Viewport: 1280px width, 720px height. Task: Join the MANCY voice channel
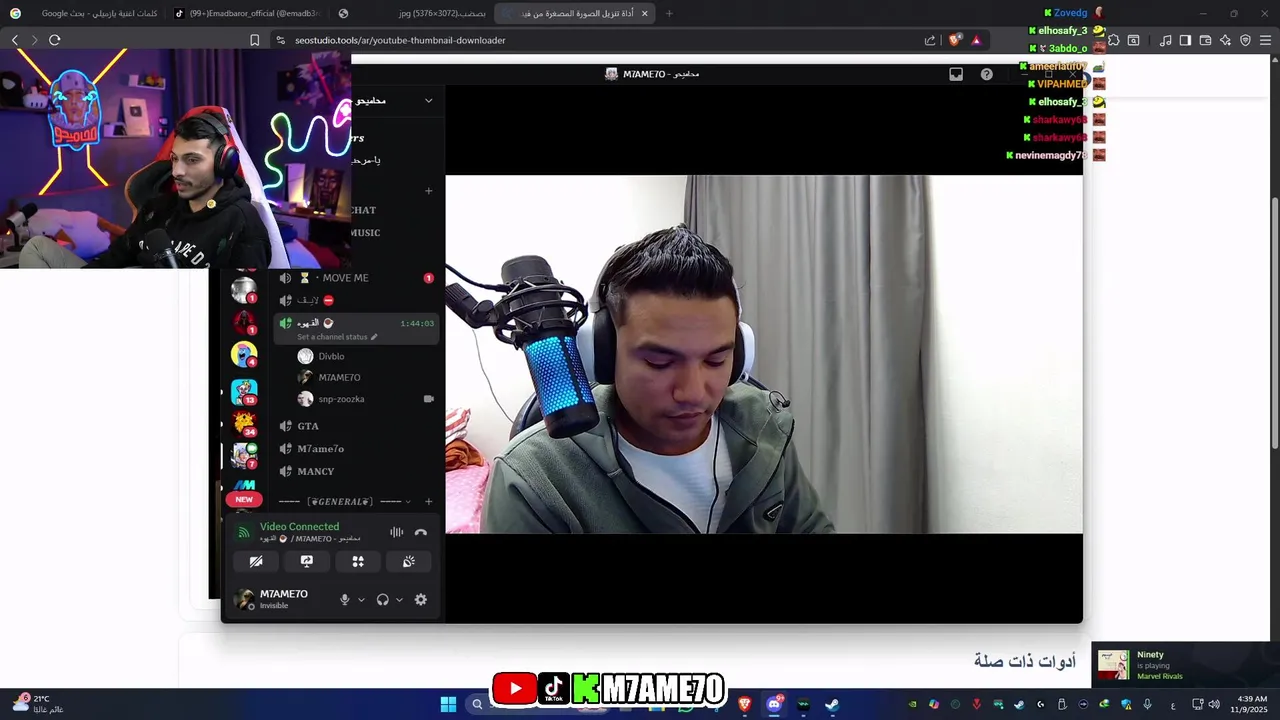point(357,472)
